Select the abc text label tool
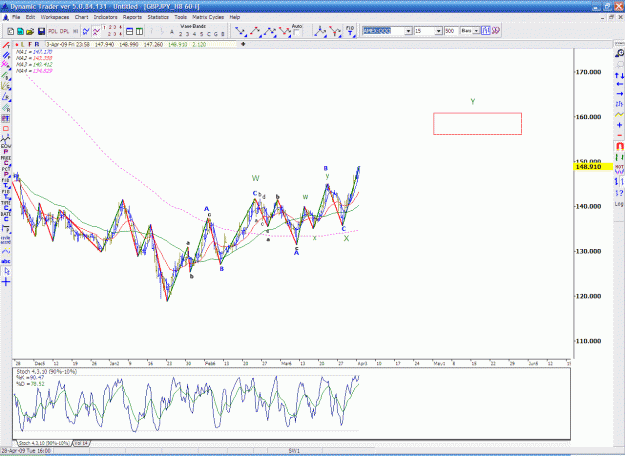The height and width of the screenshot is (456, 625). pos(6,261)
